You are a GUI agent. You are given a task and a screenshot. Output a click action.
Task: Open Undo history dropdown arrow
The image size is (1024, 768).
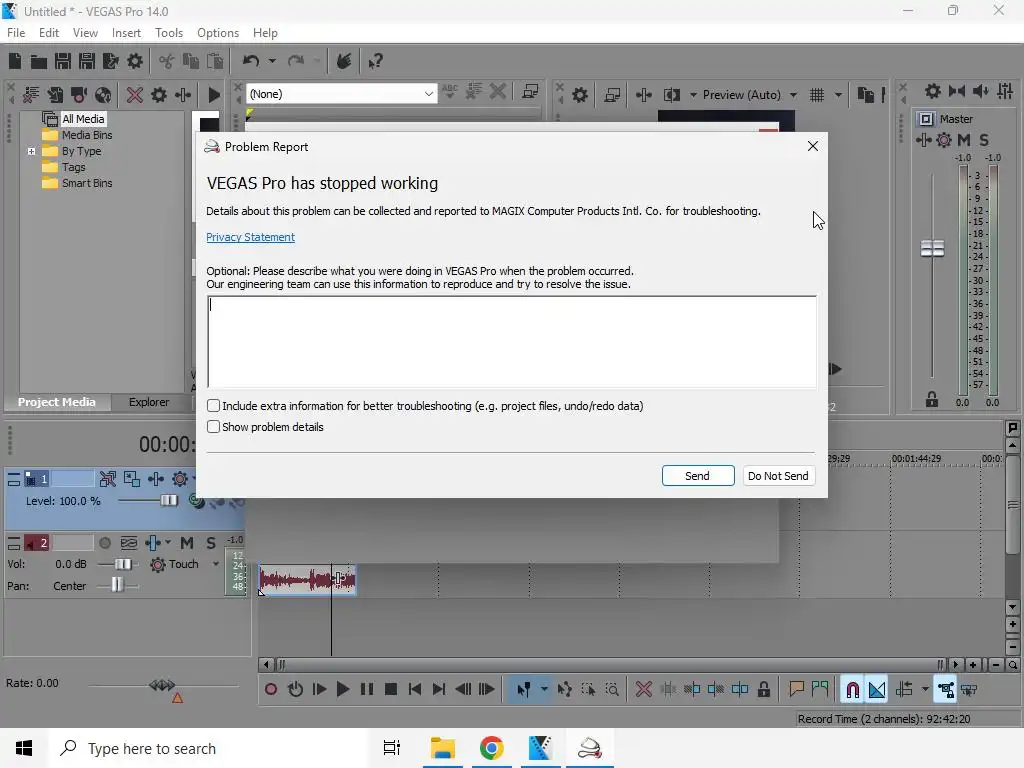click(272, 61)
